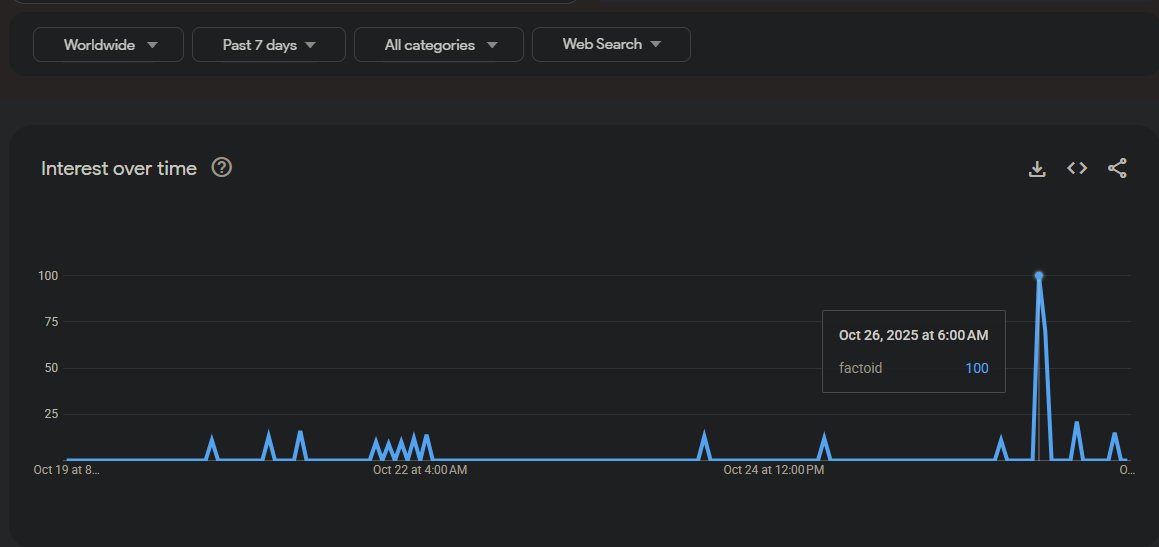Open the All categories dropdown
The image size is (1159, 547).
coord(439,44)
